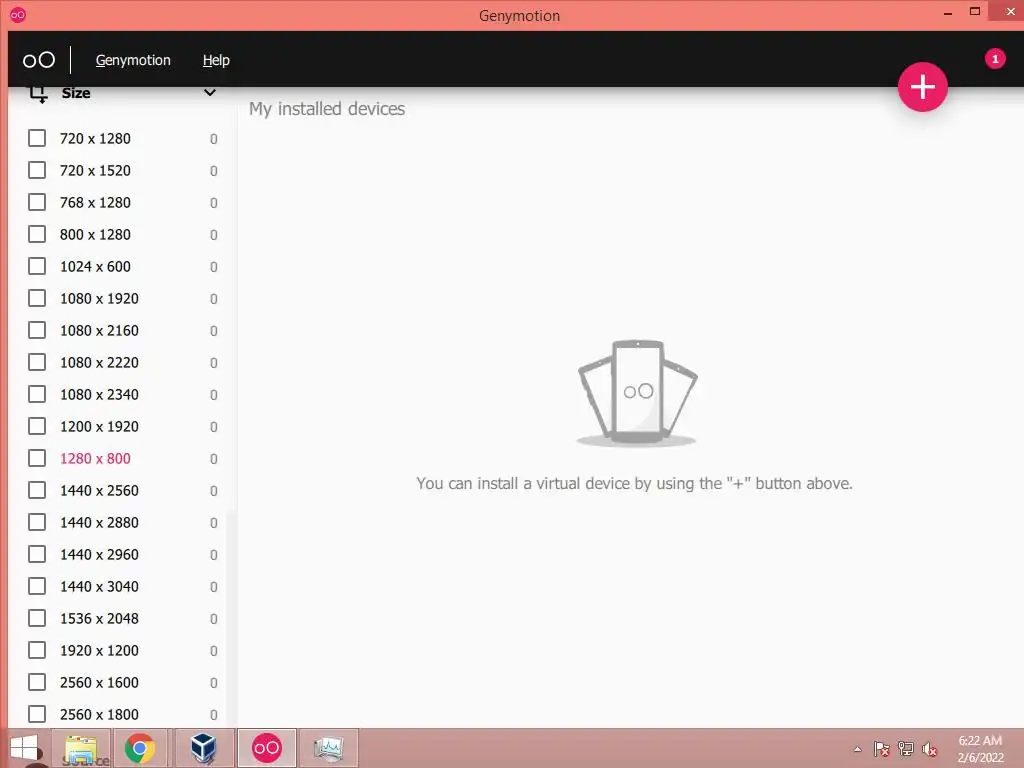The height and width of the screenshot is (768, 1024).
Task: Click the install virtual device hint text
Action: point(634,484)
